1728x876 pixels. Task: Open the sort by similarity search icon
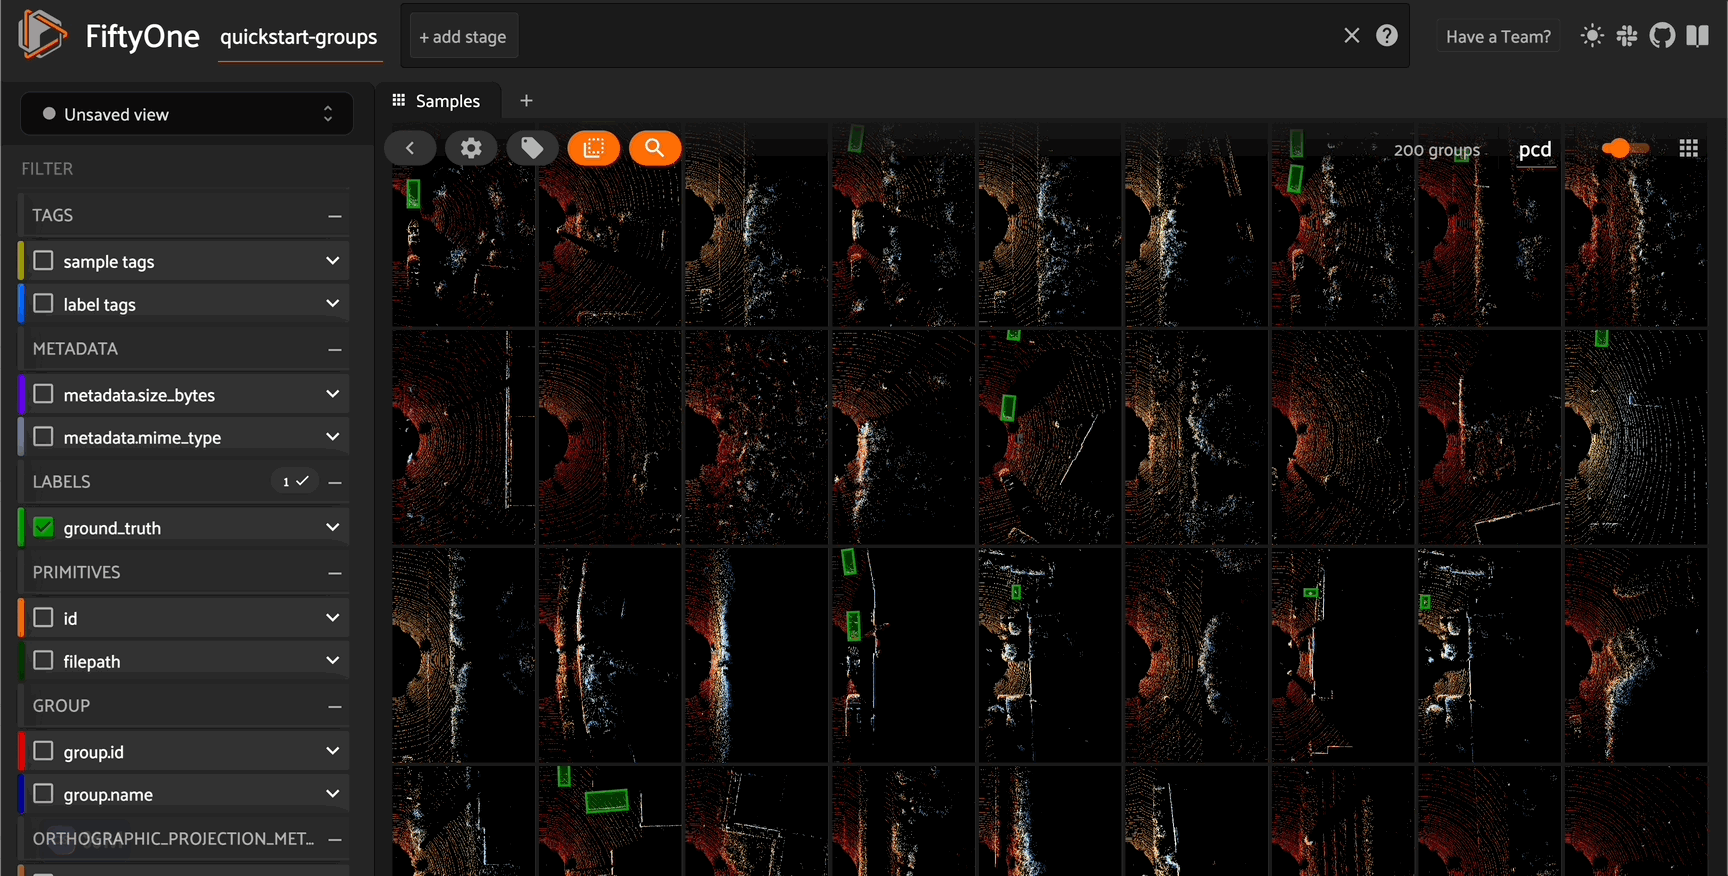point(655,148)
